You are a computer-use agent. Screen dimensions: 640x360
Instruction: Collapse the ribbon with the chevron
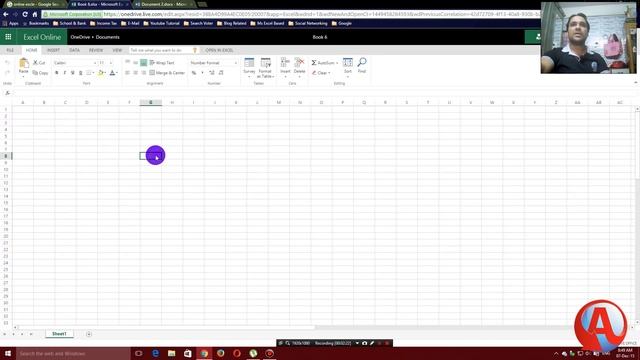[636, 83]
